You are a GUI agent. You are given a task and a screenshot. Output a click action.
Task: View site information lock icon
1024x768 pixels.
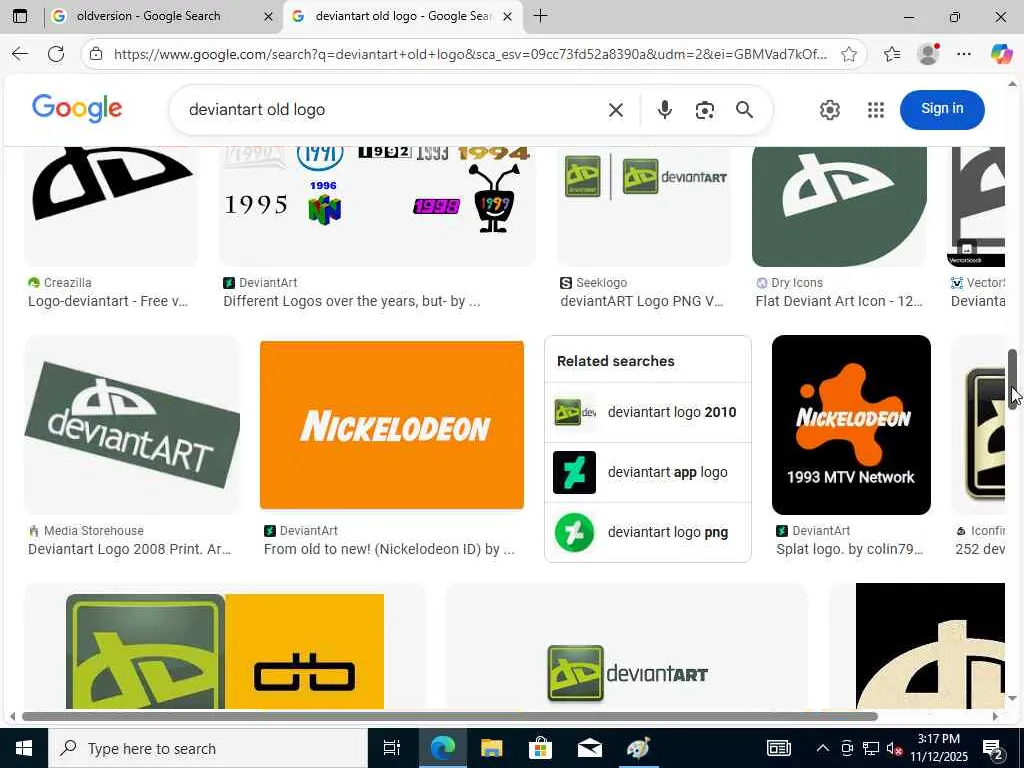(x=96, y=54)
